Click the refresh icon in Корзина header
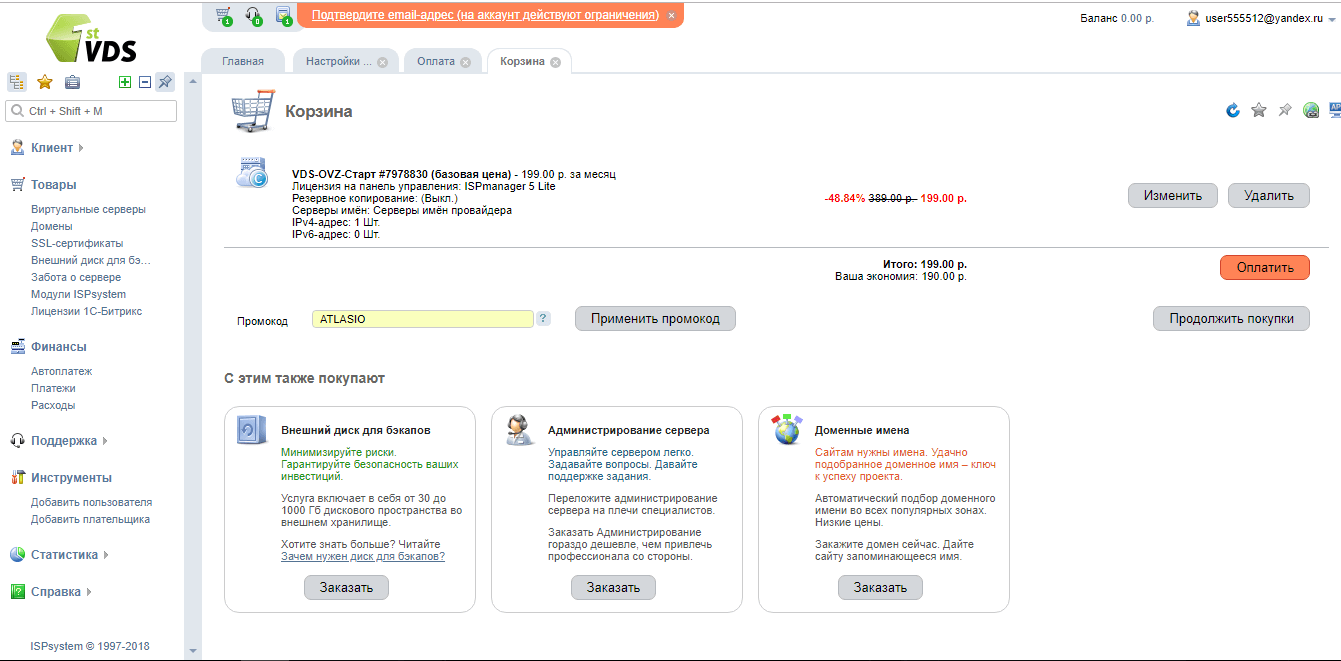Screen dimensions: 1341x661 (x=1233, y=110)
